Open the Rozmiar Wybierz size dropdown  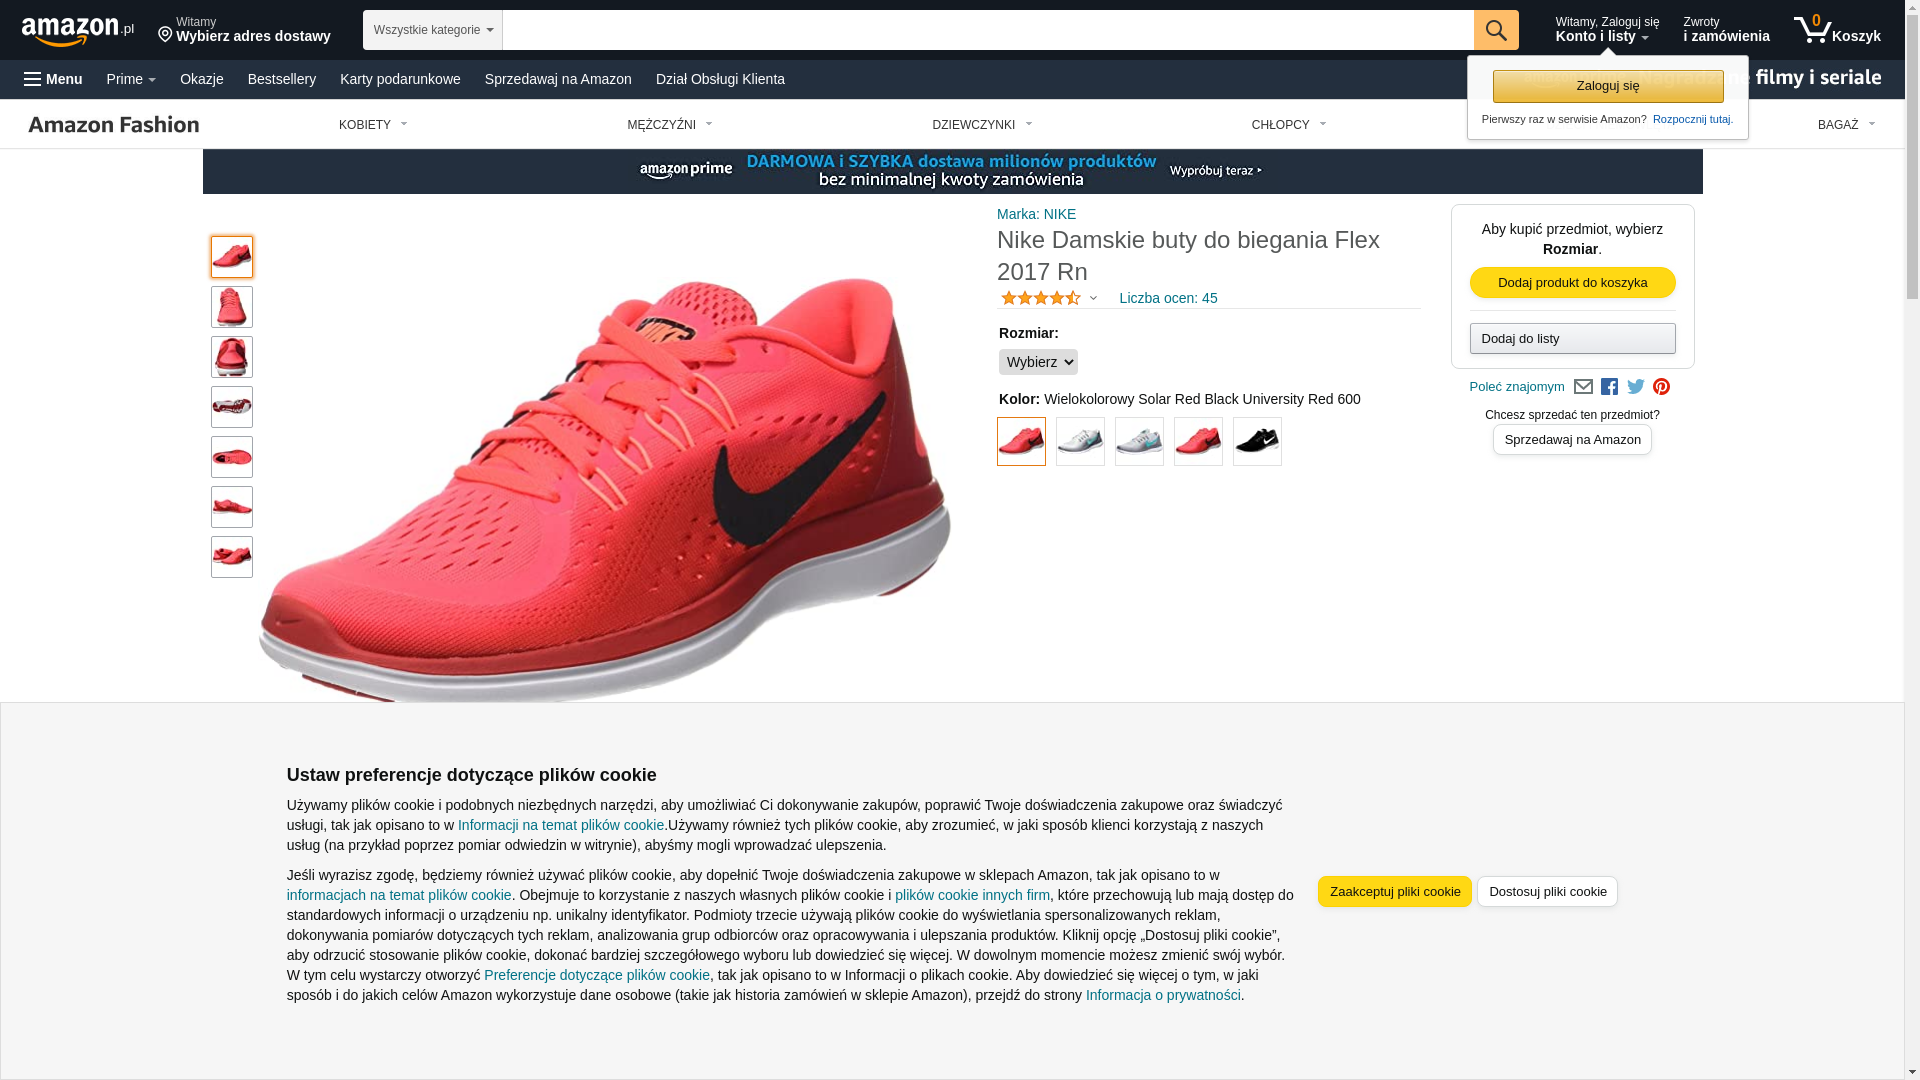point(1038,362)
